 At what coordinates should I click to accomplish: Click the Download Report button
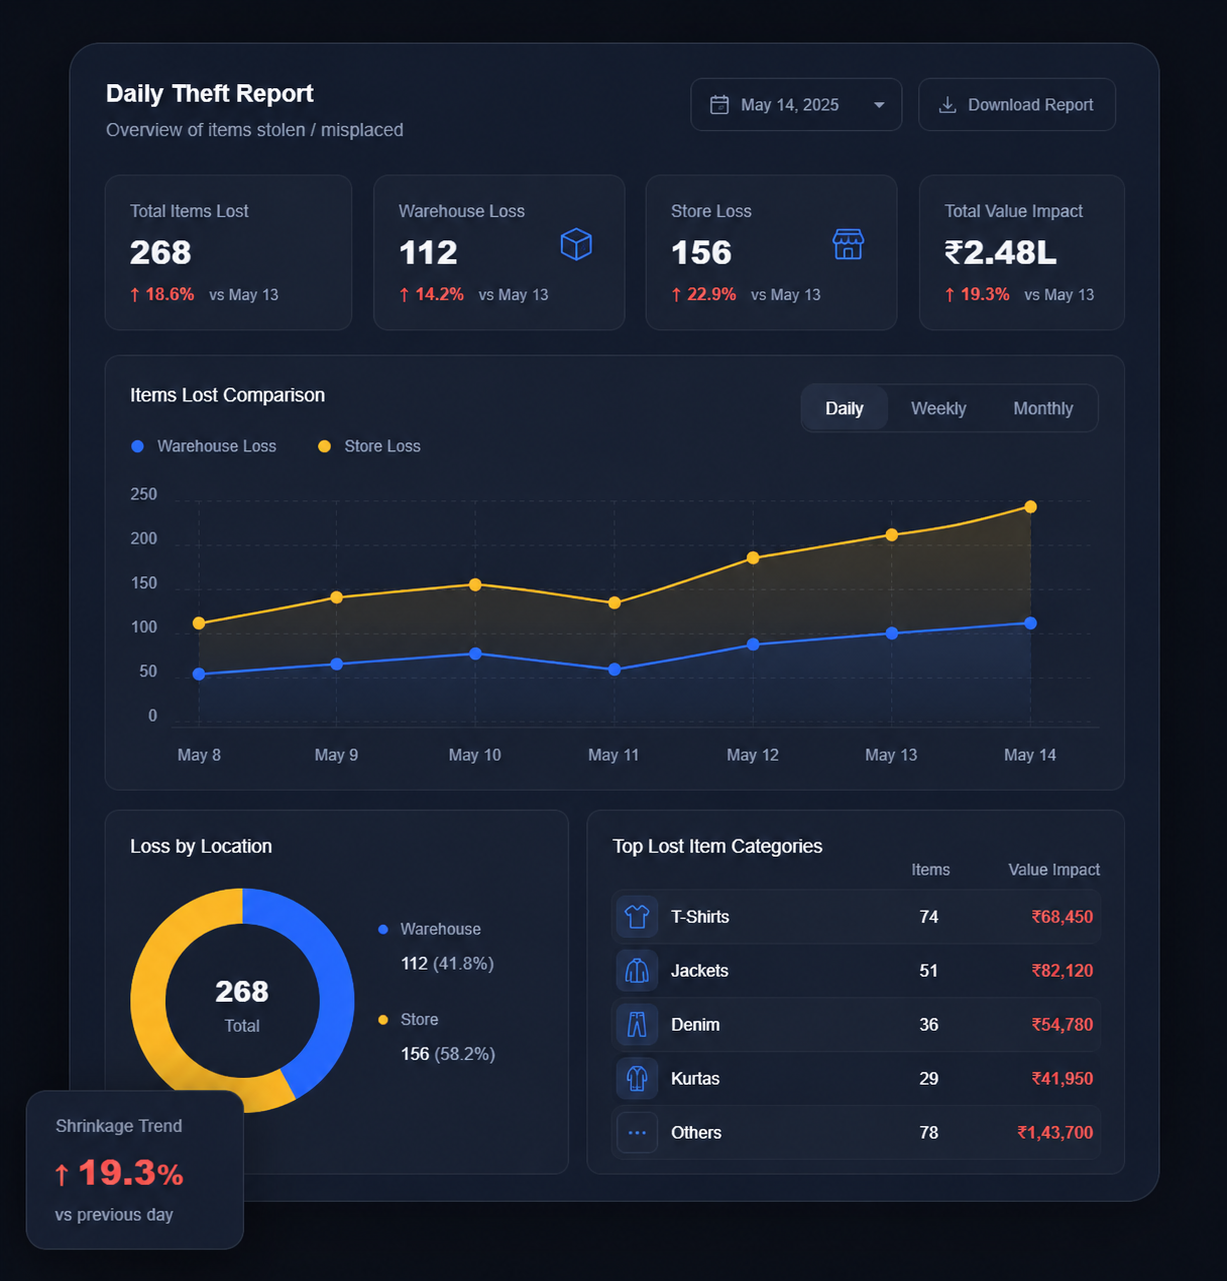[1017, 105]
